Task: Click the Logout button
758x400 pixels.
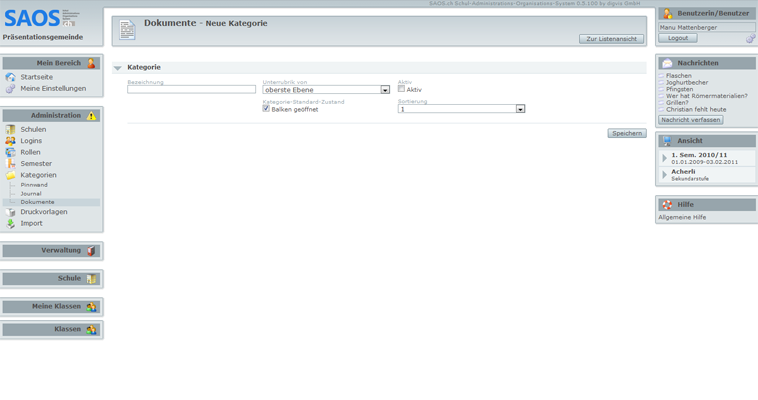Action: point(678,38)
